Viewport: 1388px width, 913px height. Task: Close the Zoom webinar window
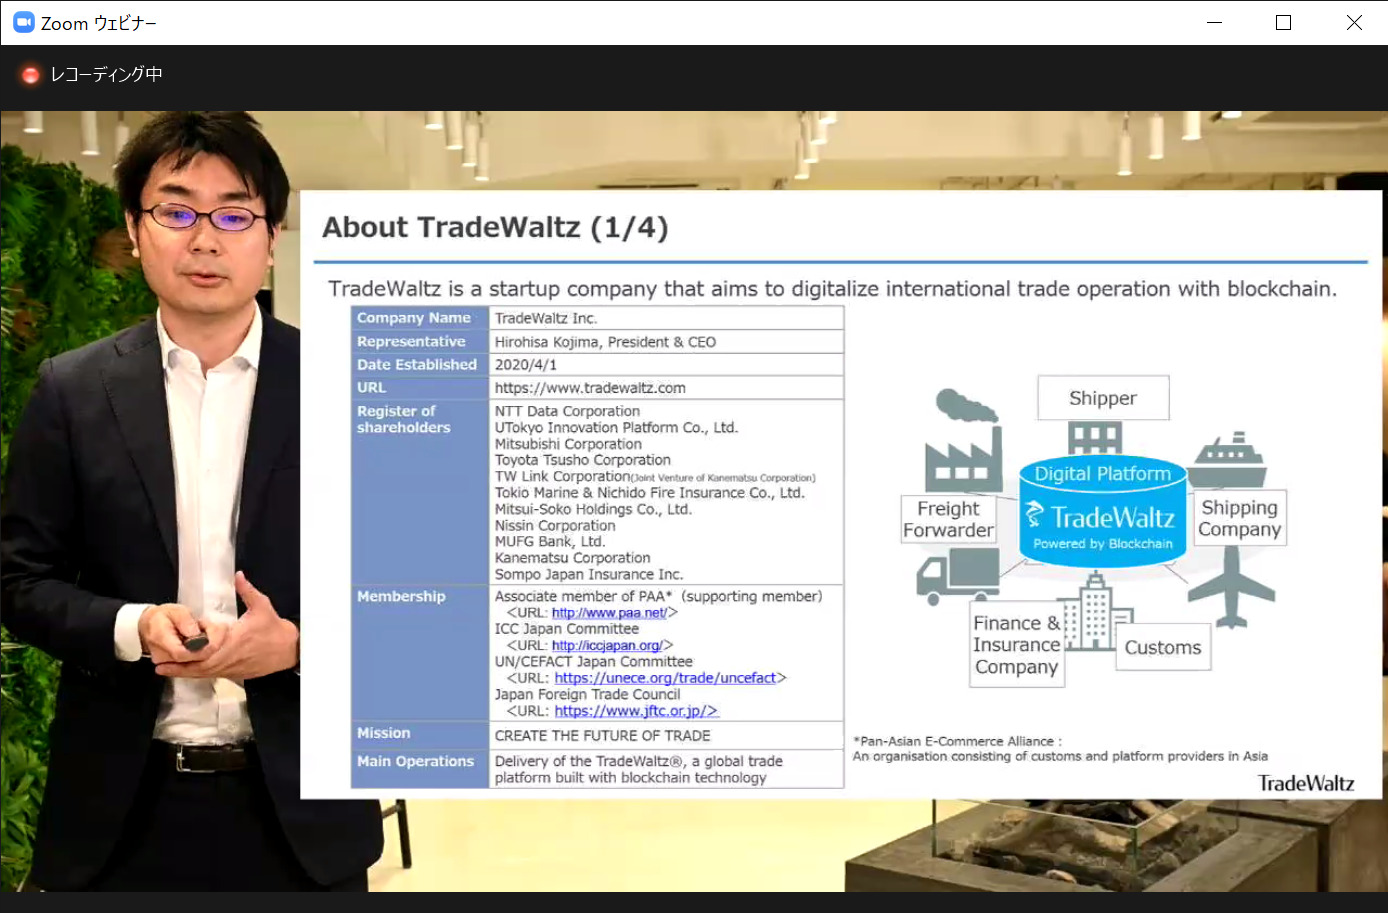click(1353, 22)
